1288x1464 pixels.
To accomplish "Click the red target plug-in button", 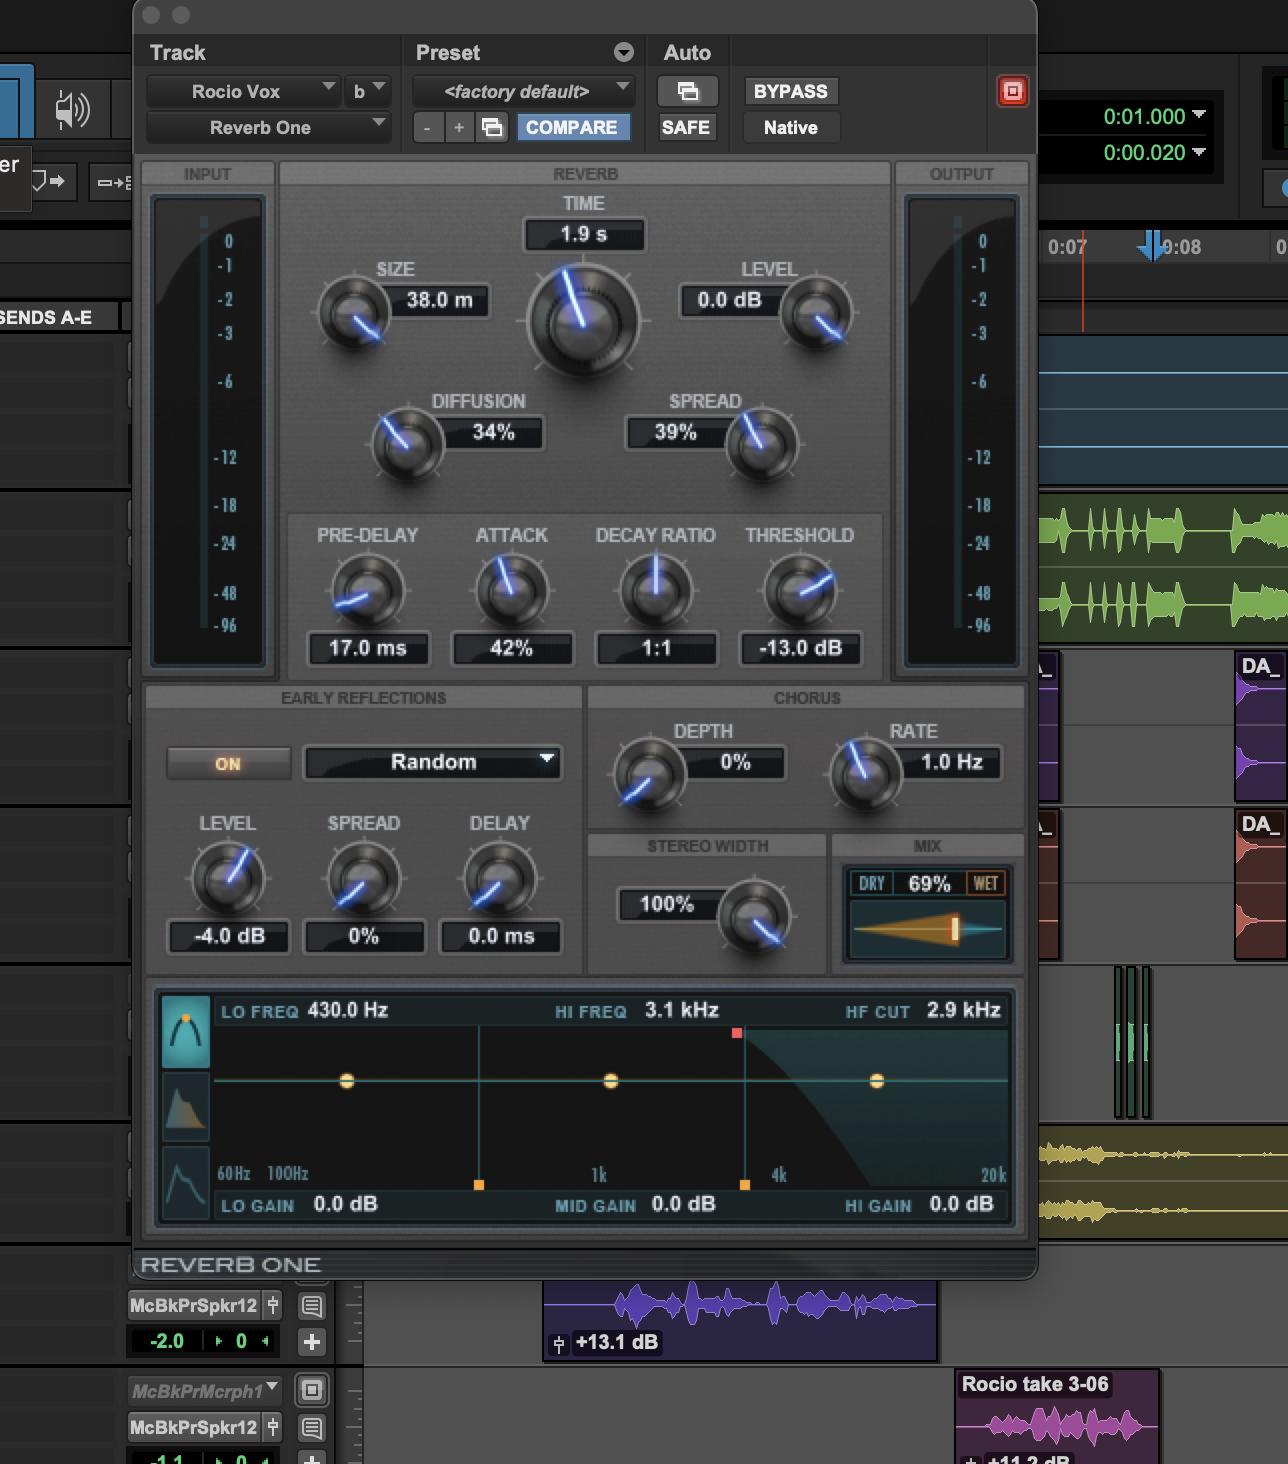I will coord(1012,91).
